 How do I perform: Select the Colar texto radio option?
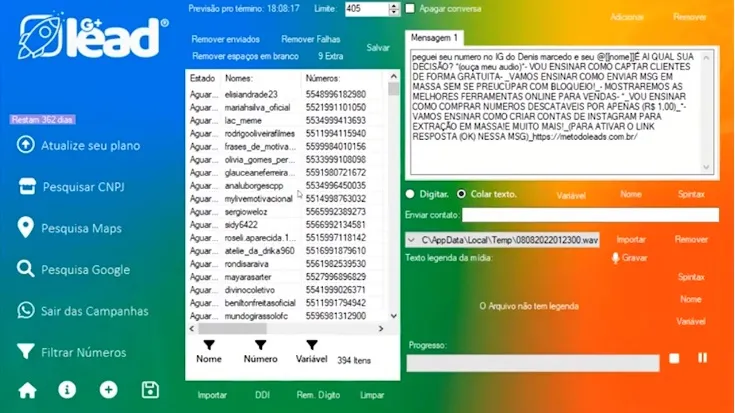(x=461, y=194)
